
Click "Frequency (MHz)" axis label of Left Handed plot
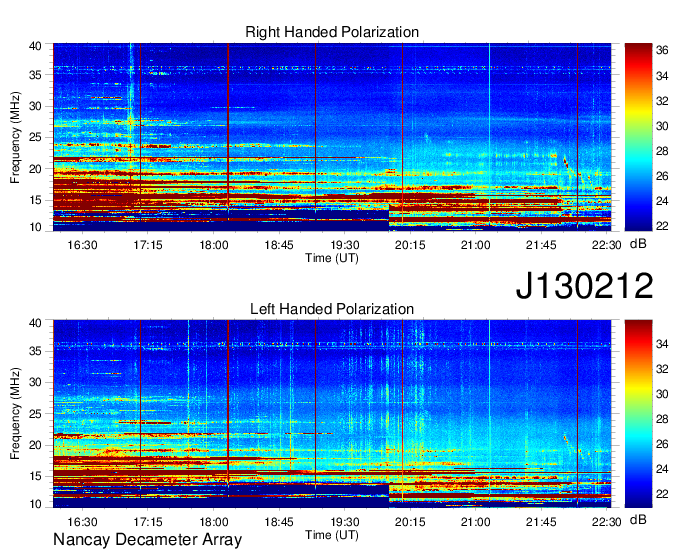tap(15, 414)
